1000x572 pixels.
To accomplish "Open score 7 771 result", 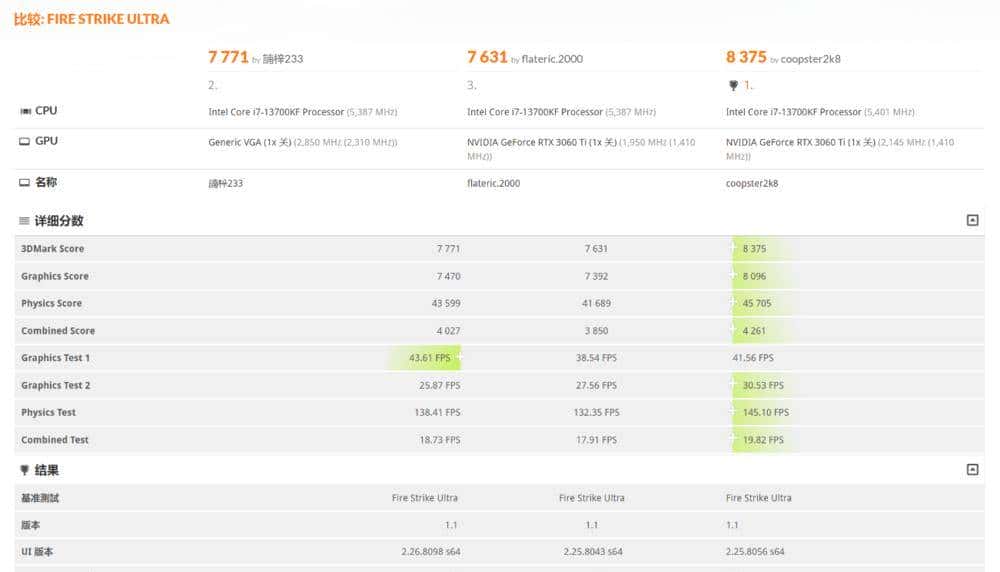I will (228, 57).
